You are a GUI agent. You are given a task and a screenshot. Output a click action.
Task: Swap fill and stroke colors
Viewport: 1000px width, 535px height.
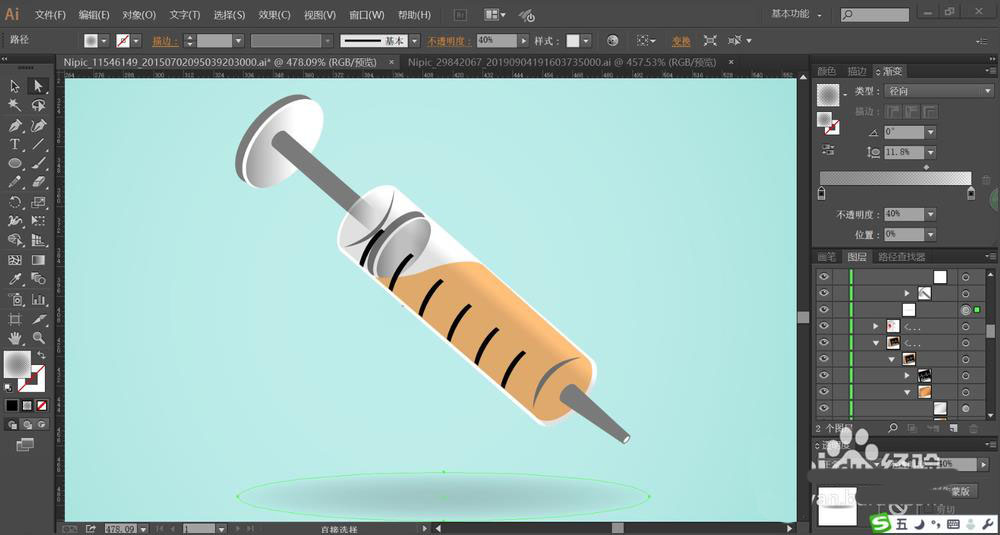pyautogui.click(x=41, y=355)
